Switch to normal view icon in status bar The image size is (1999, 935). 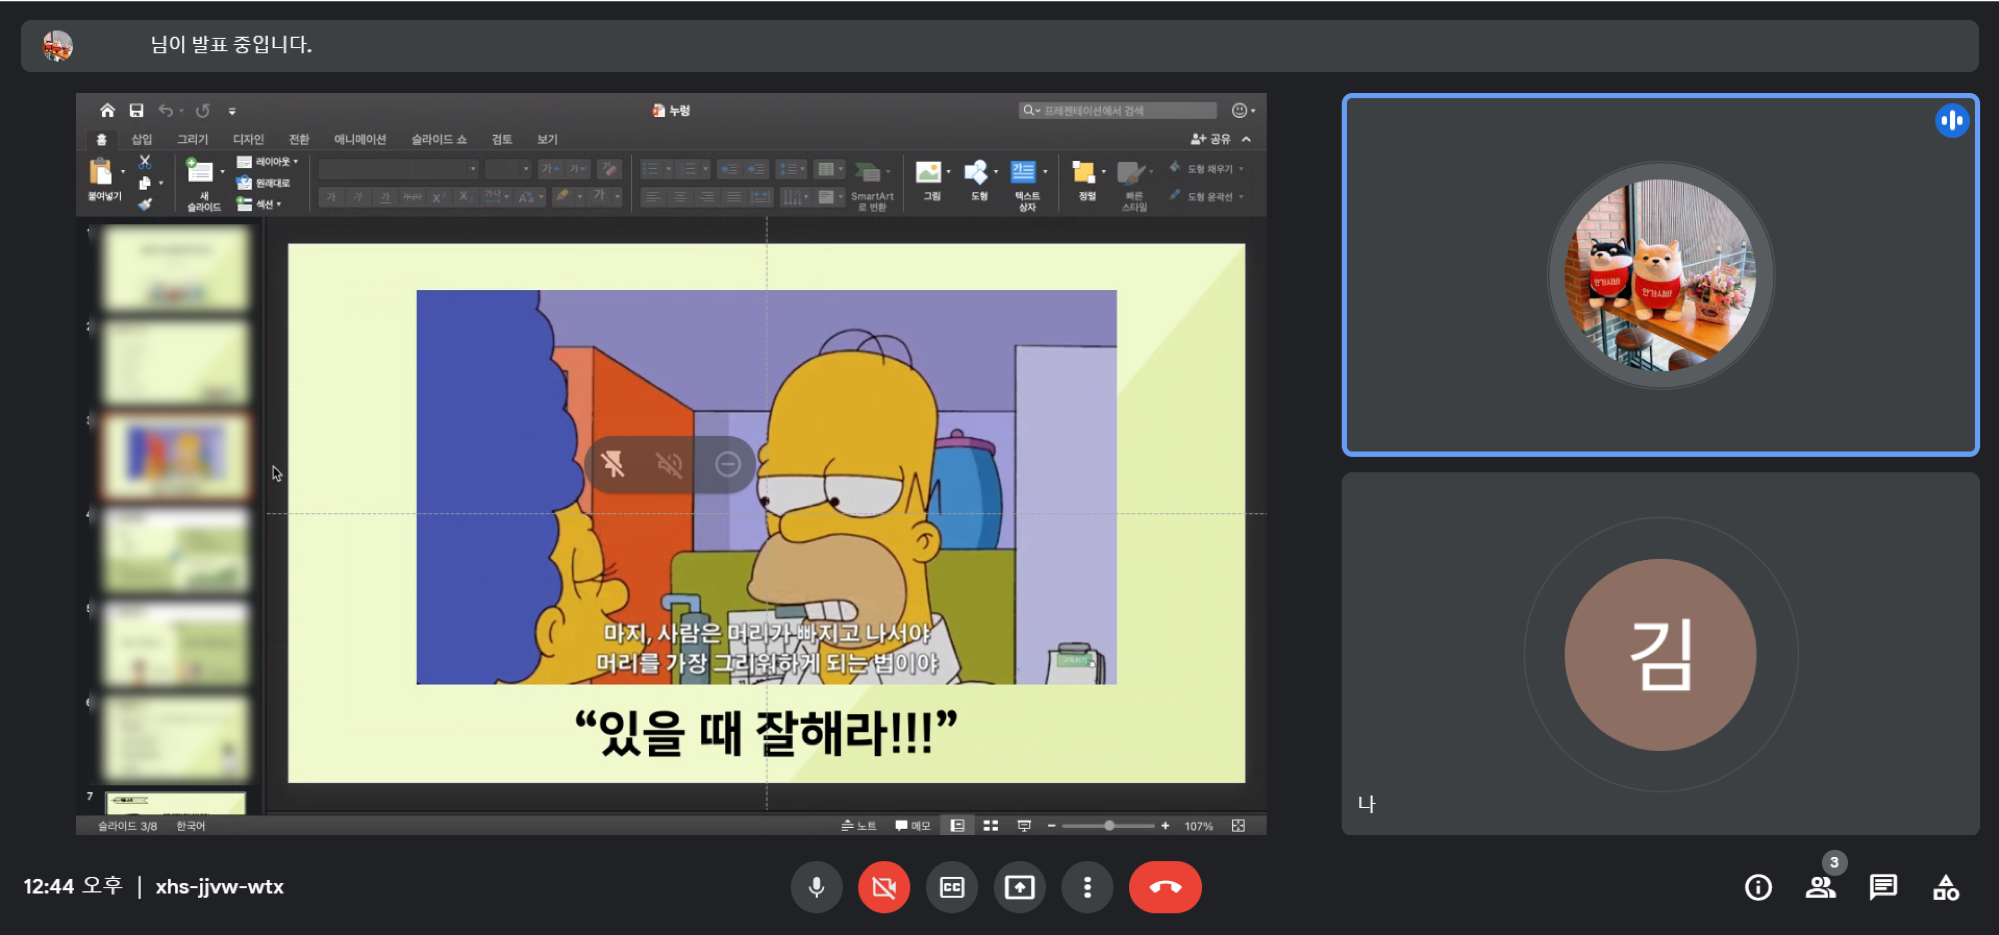[x=957, y=826]
